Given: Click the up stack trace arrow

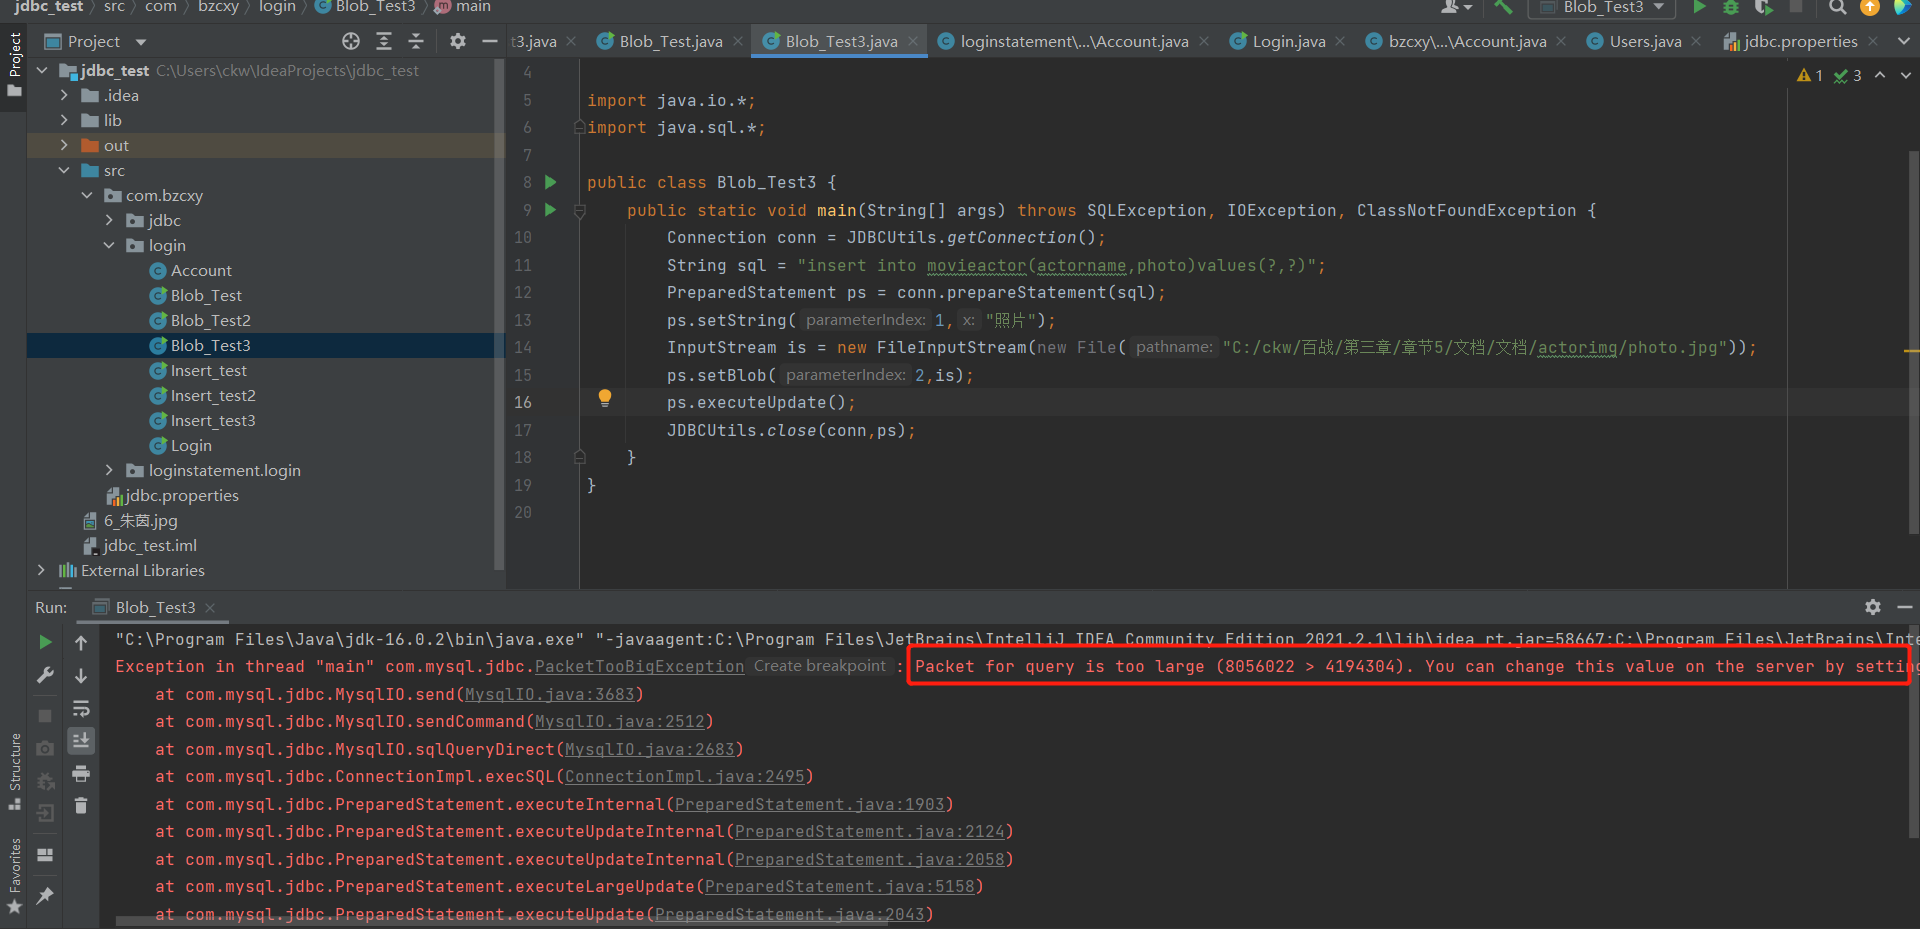Looking at the screenshot, I should [x=81, y=642].
